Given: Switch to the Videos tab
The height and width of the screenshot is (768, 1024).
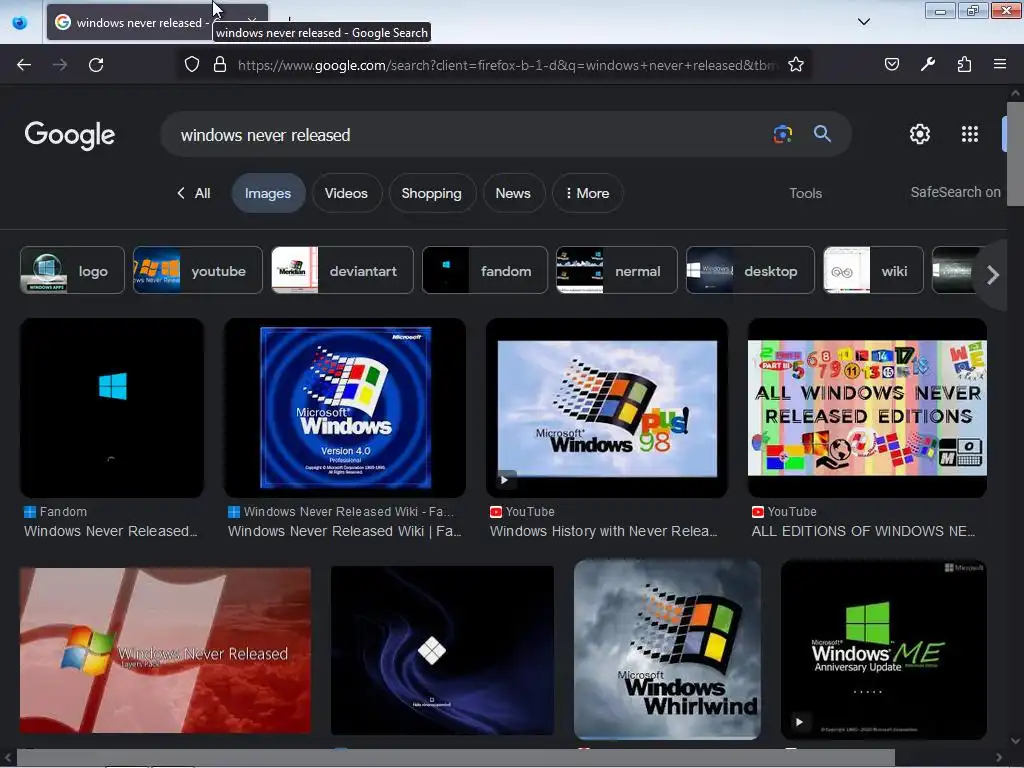Looking at the screenshot, I should 346,193.
